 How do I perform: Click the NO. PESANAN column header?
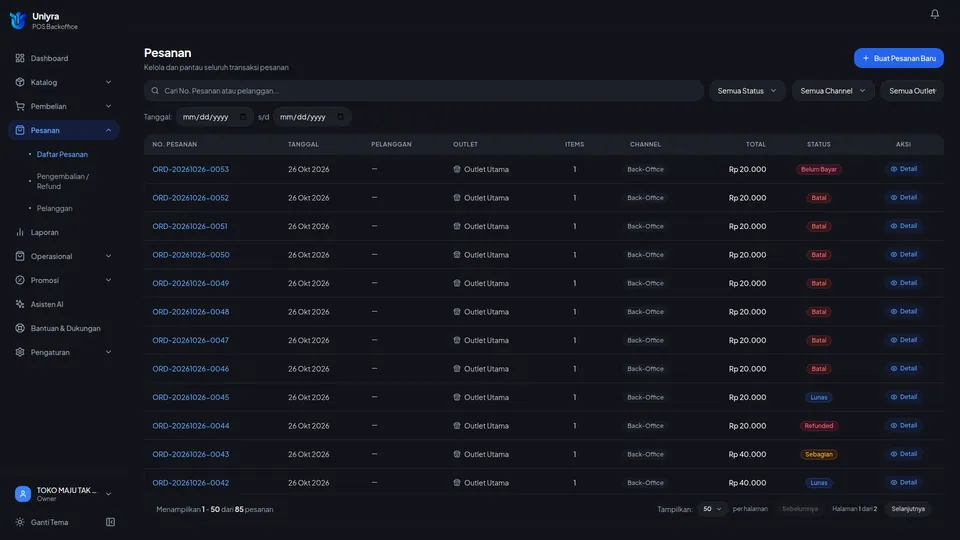(x=174, y=144)
